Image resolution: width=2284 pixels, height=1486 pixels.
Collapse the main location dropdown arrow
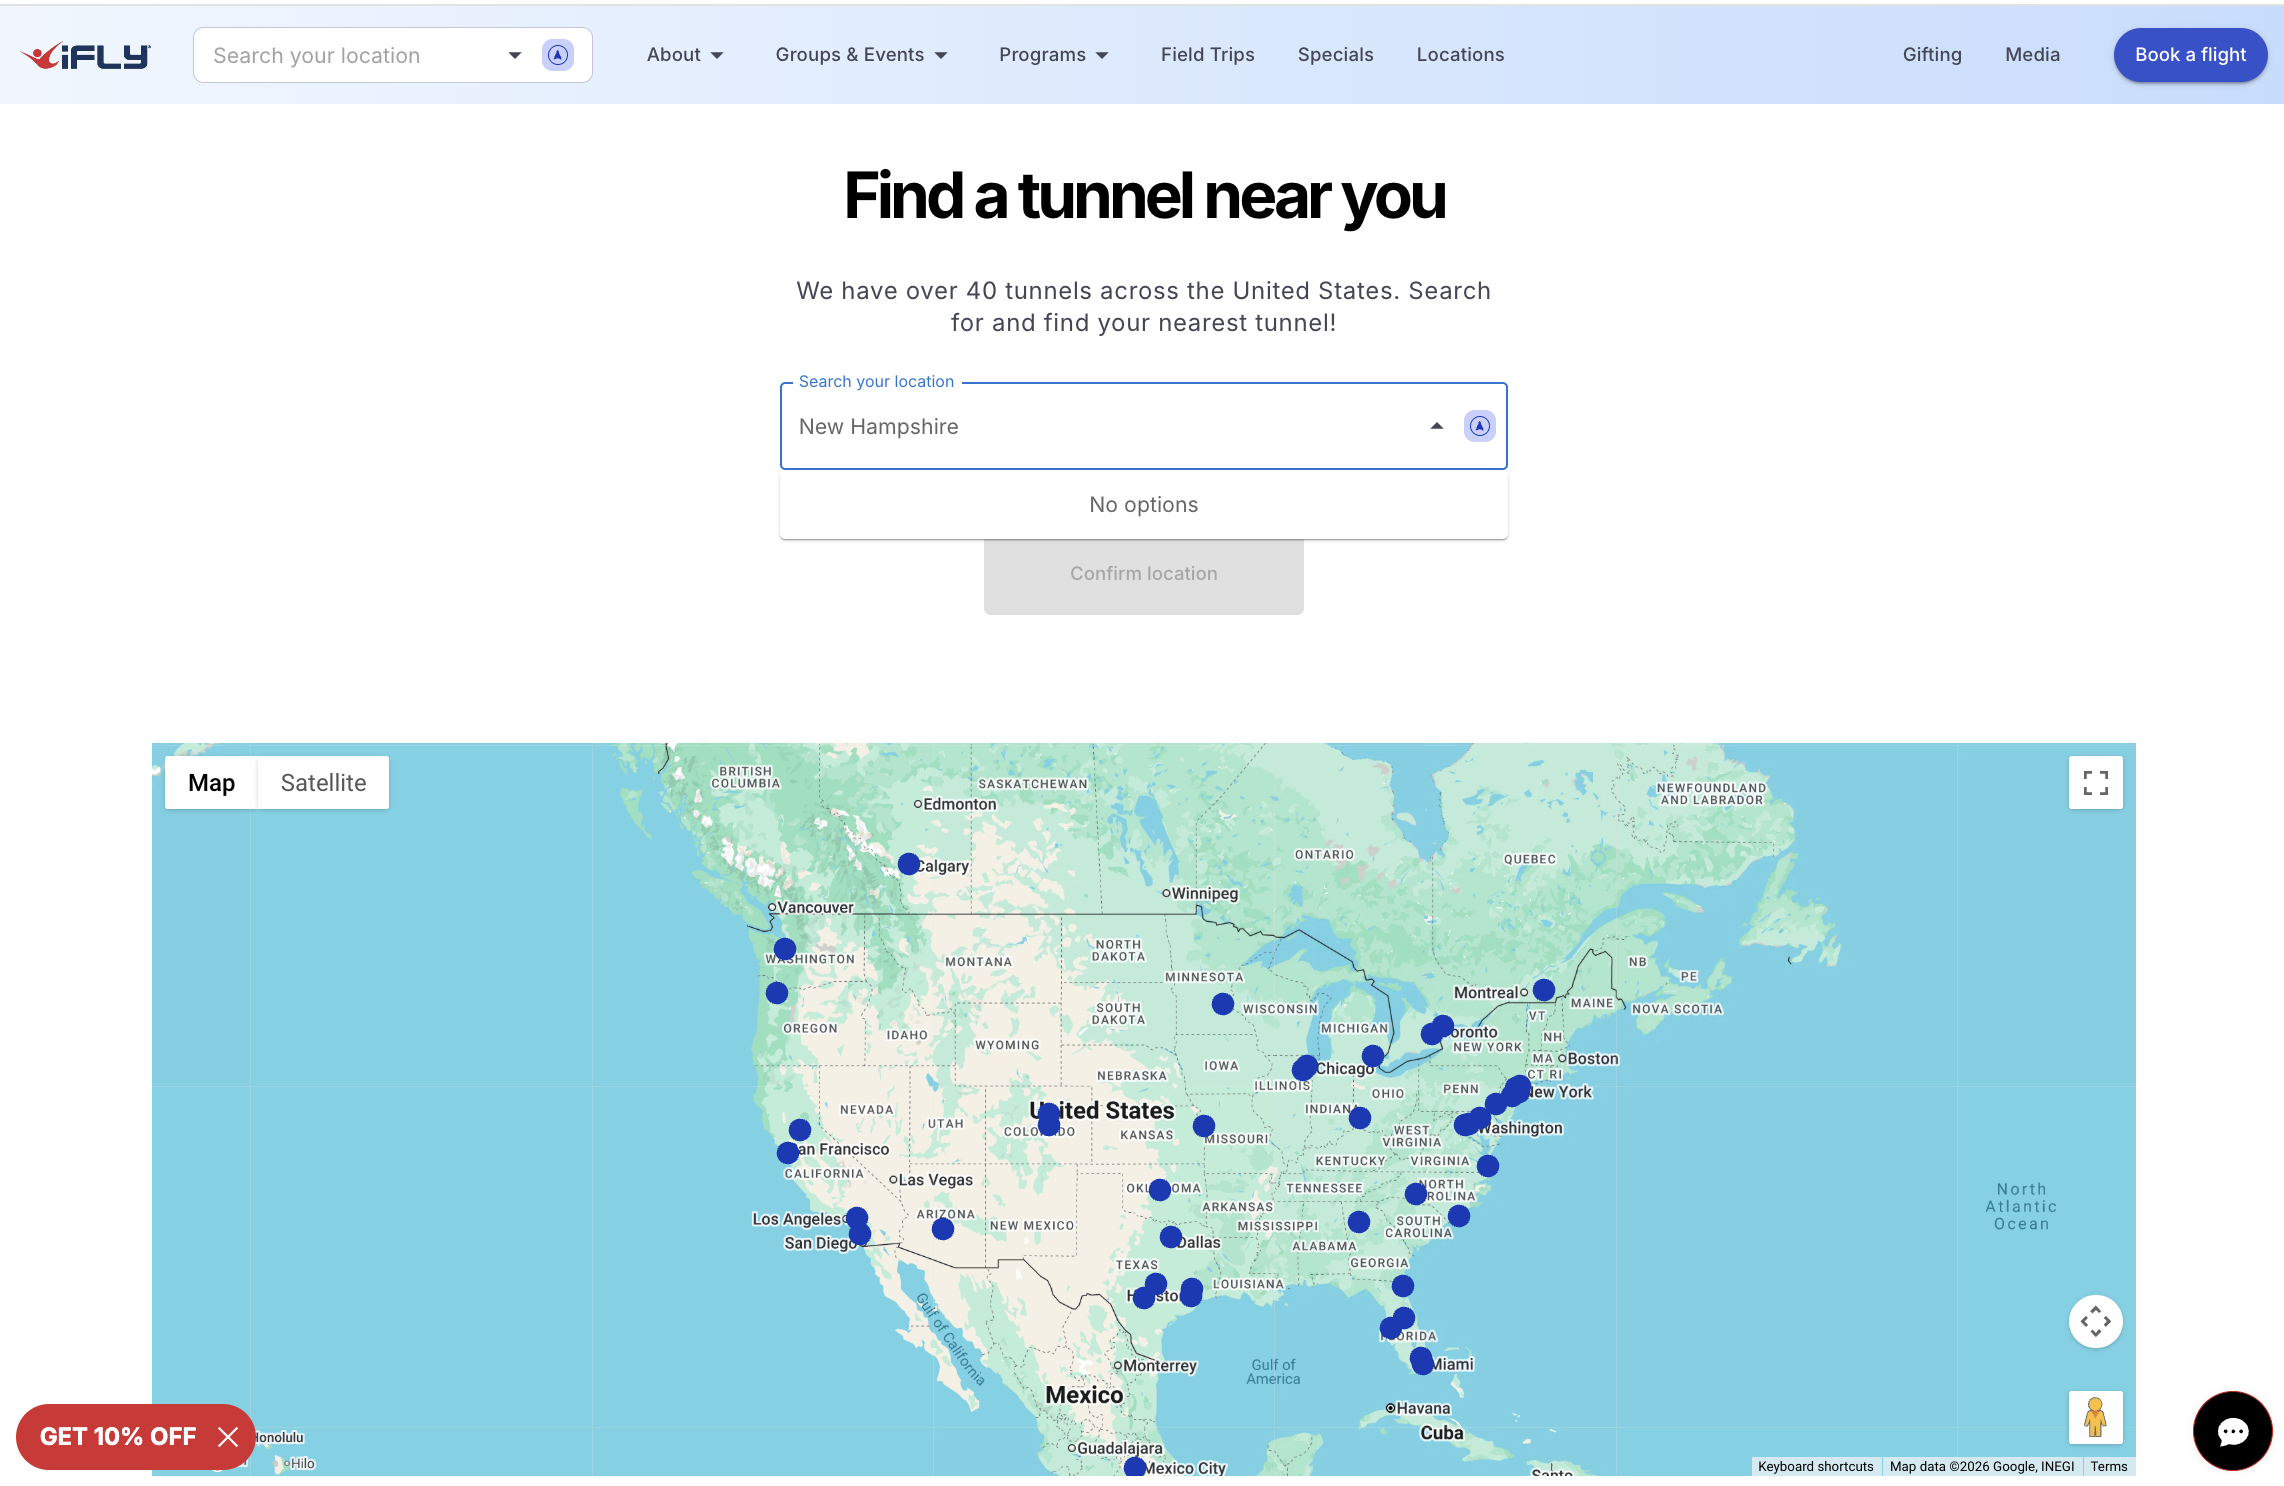(1437, 426)
